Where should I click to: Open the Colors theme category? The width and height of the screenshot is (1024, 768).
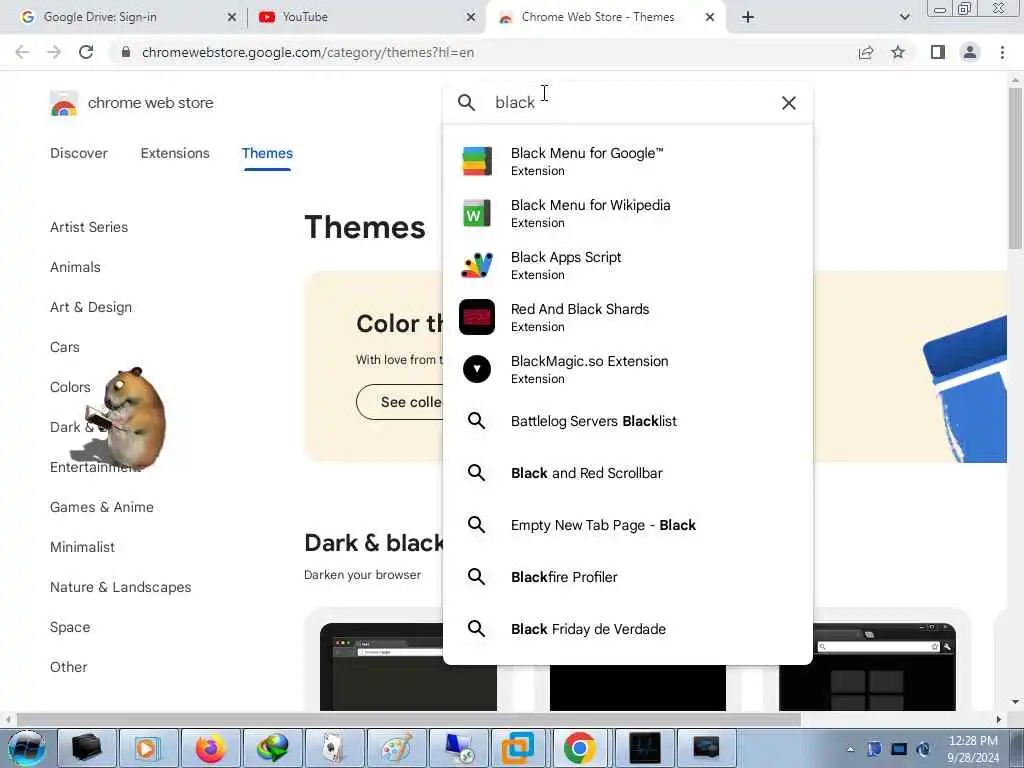70,387
